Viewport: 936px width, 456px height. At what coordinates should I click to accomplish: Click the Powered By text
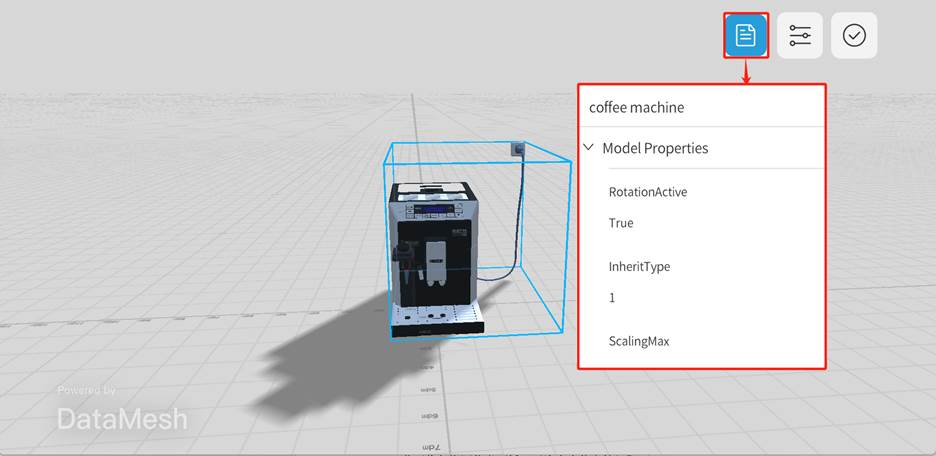[86, 390]
